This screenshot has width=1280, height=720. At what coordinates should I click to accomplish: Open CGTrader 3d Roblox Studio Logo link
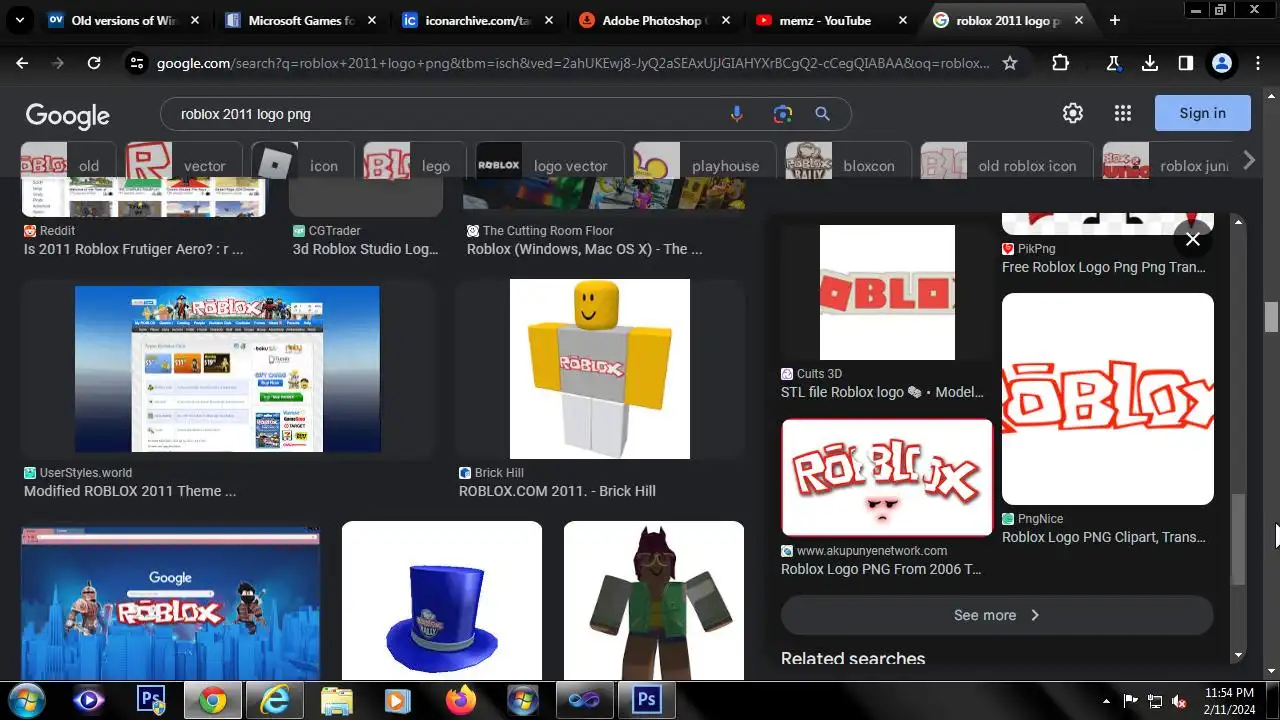[x=365, y=249]
